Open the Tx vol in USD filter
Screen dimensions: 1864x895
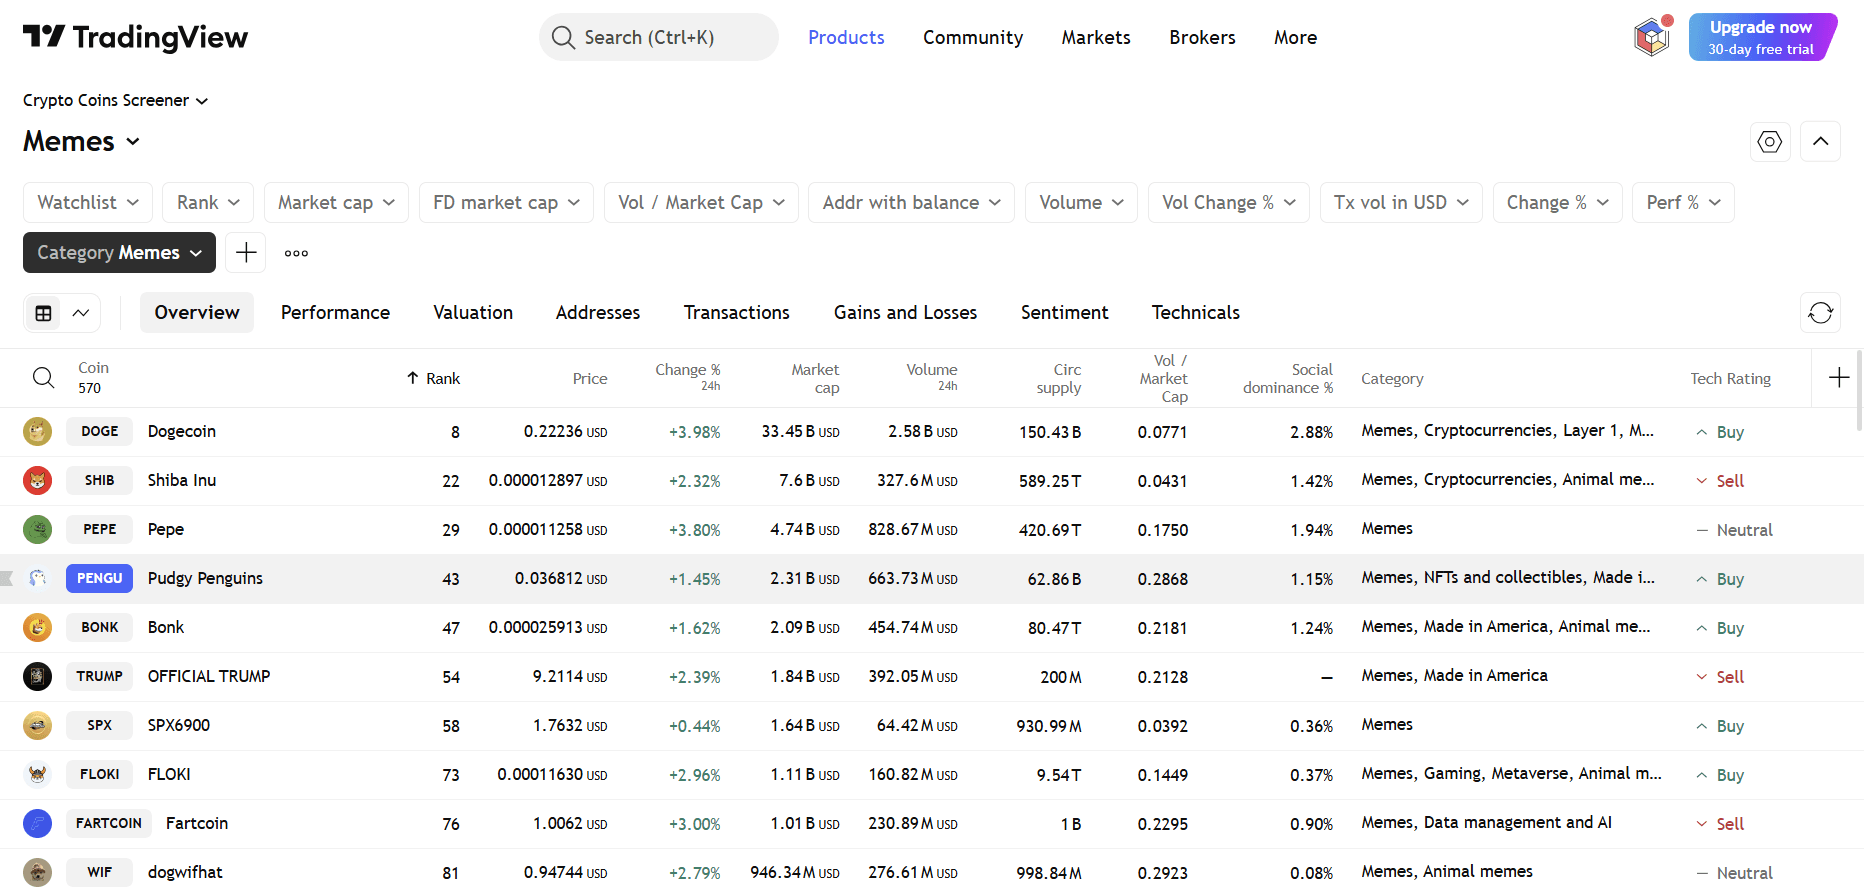1401,203
